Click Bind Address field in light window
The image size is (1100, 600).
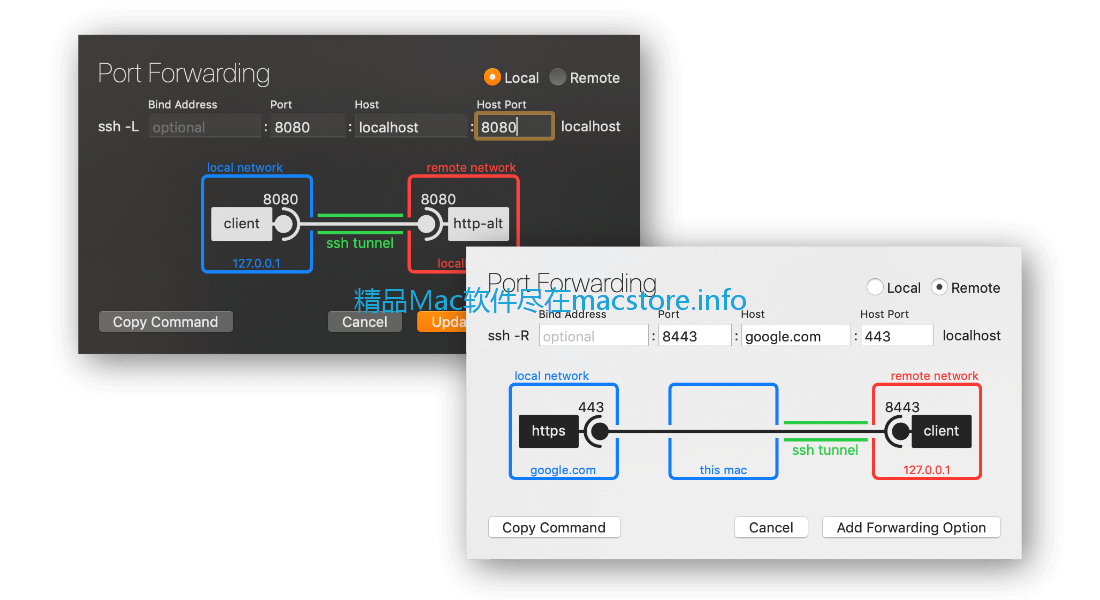point(593,336)
